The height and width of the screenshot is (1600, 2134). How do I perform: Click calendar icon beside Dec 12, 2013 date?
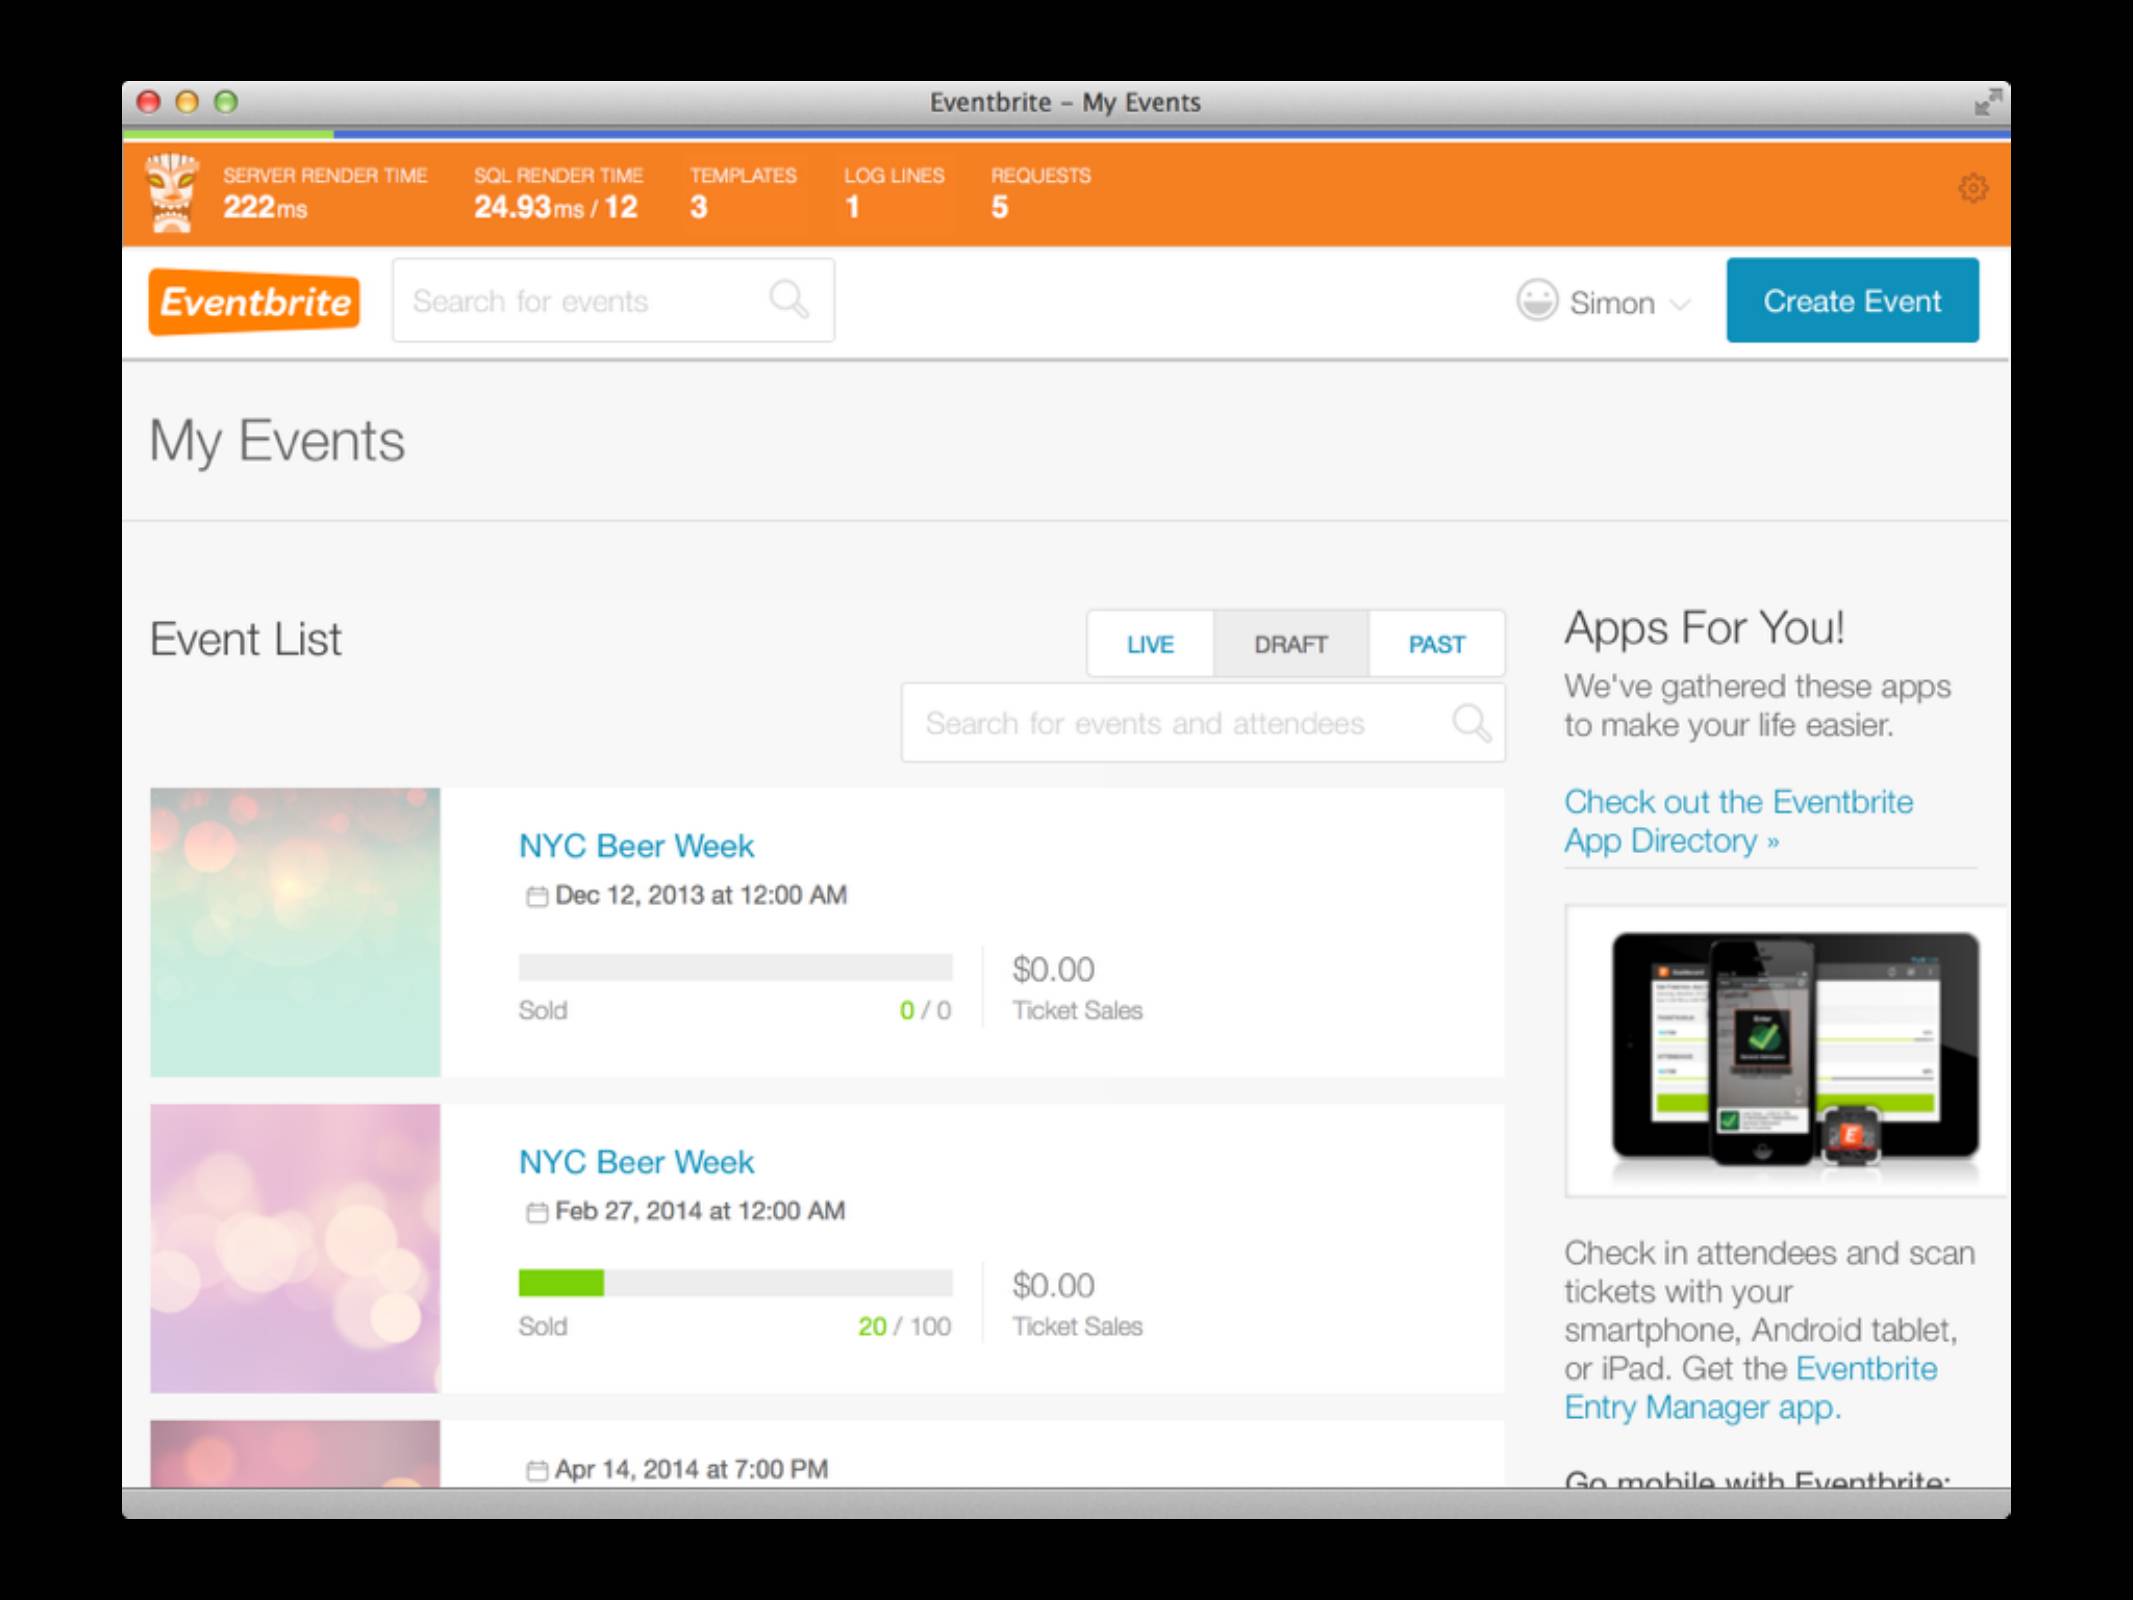tap(537, 896)
